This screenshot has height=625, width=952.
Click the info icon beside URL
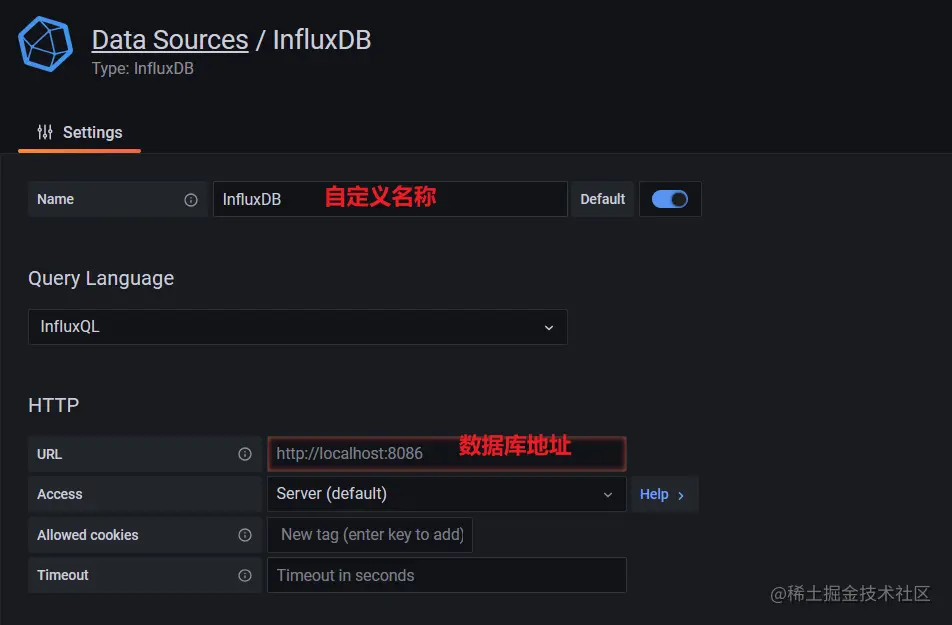tap(245, 454)
